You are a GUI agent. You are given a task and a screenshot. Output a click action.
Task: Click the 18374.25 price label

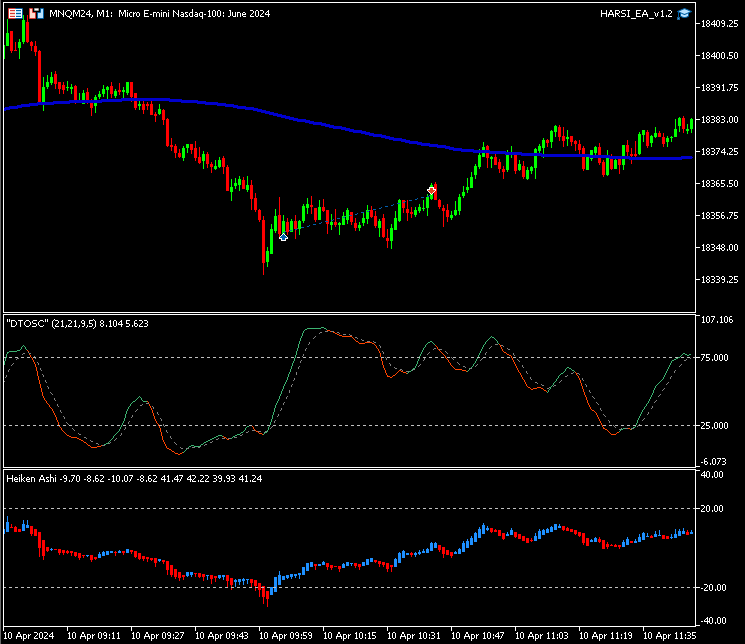[x=719, y=152]
